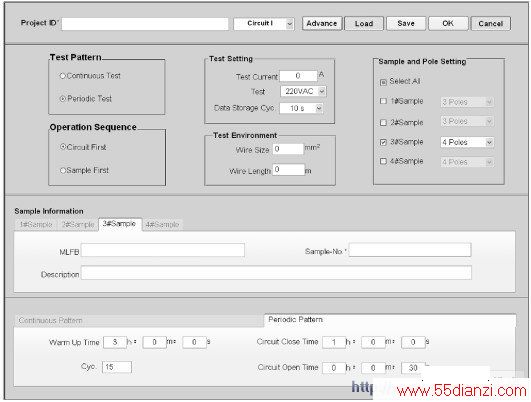Click the Circuit Open Time hours field

pos(334,368)
